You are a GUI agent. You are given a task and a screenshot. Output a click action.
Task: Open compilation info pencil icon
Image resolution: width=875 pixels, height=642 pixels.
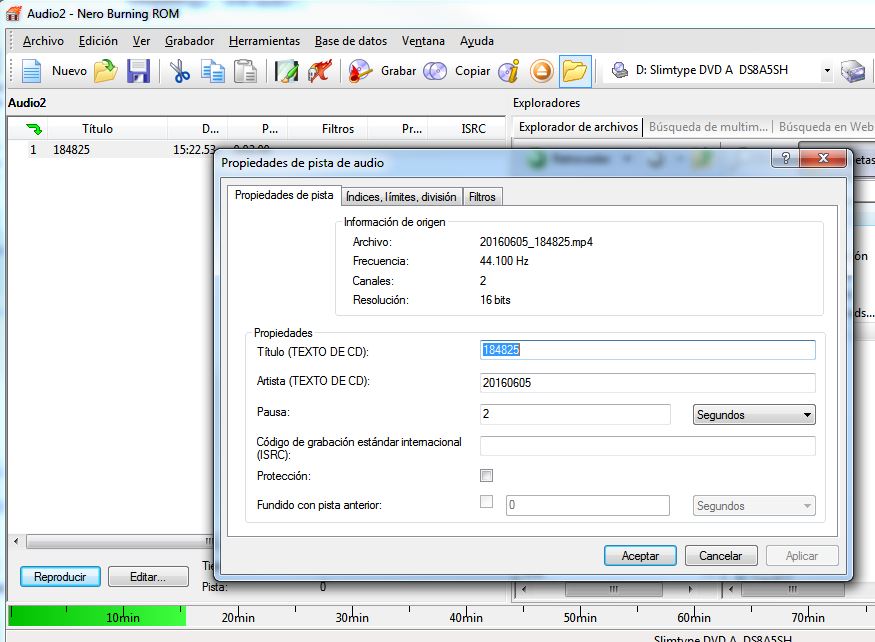click(x=287, y=71)
